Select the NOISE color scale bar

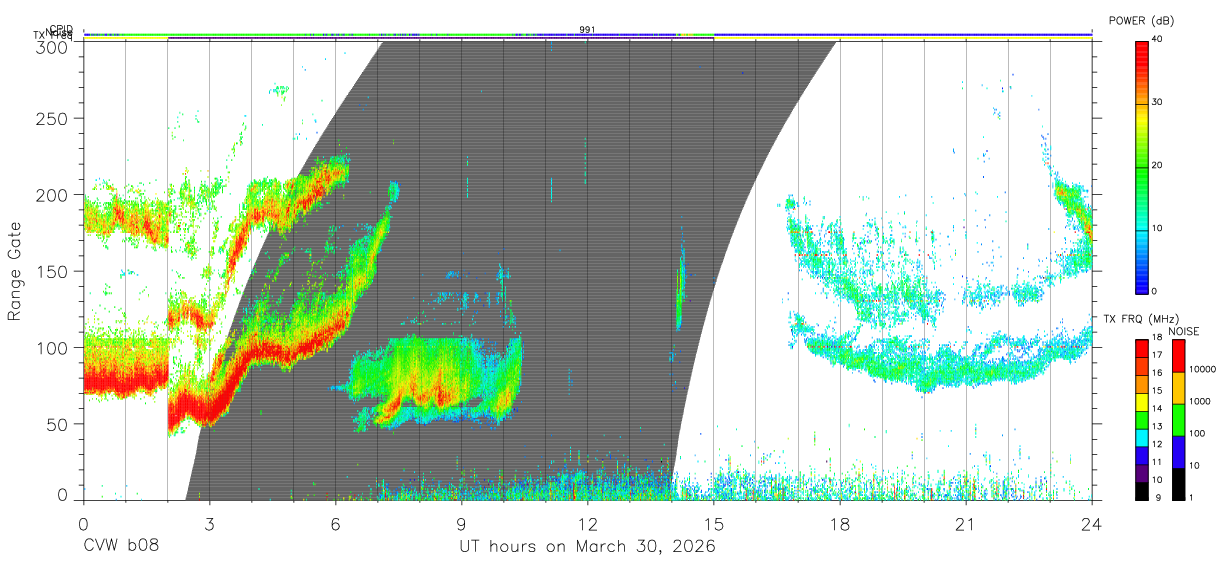1178,419
